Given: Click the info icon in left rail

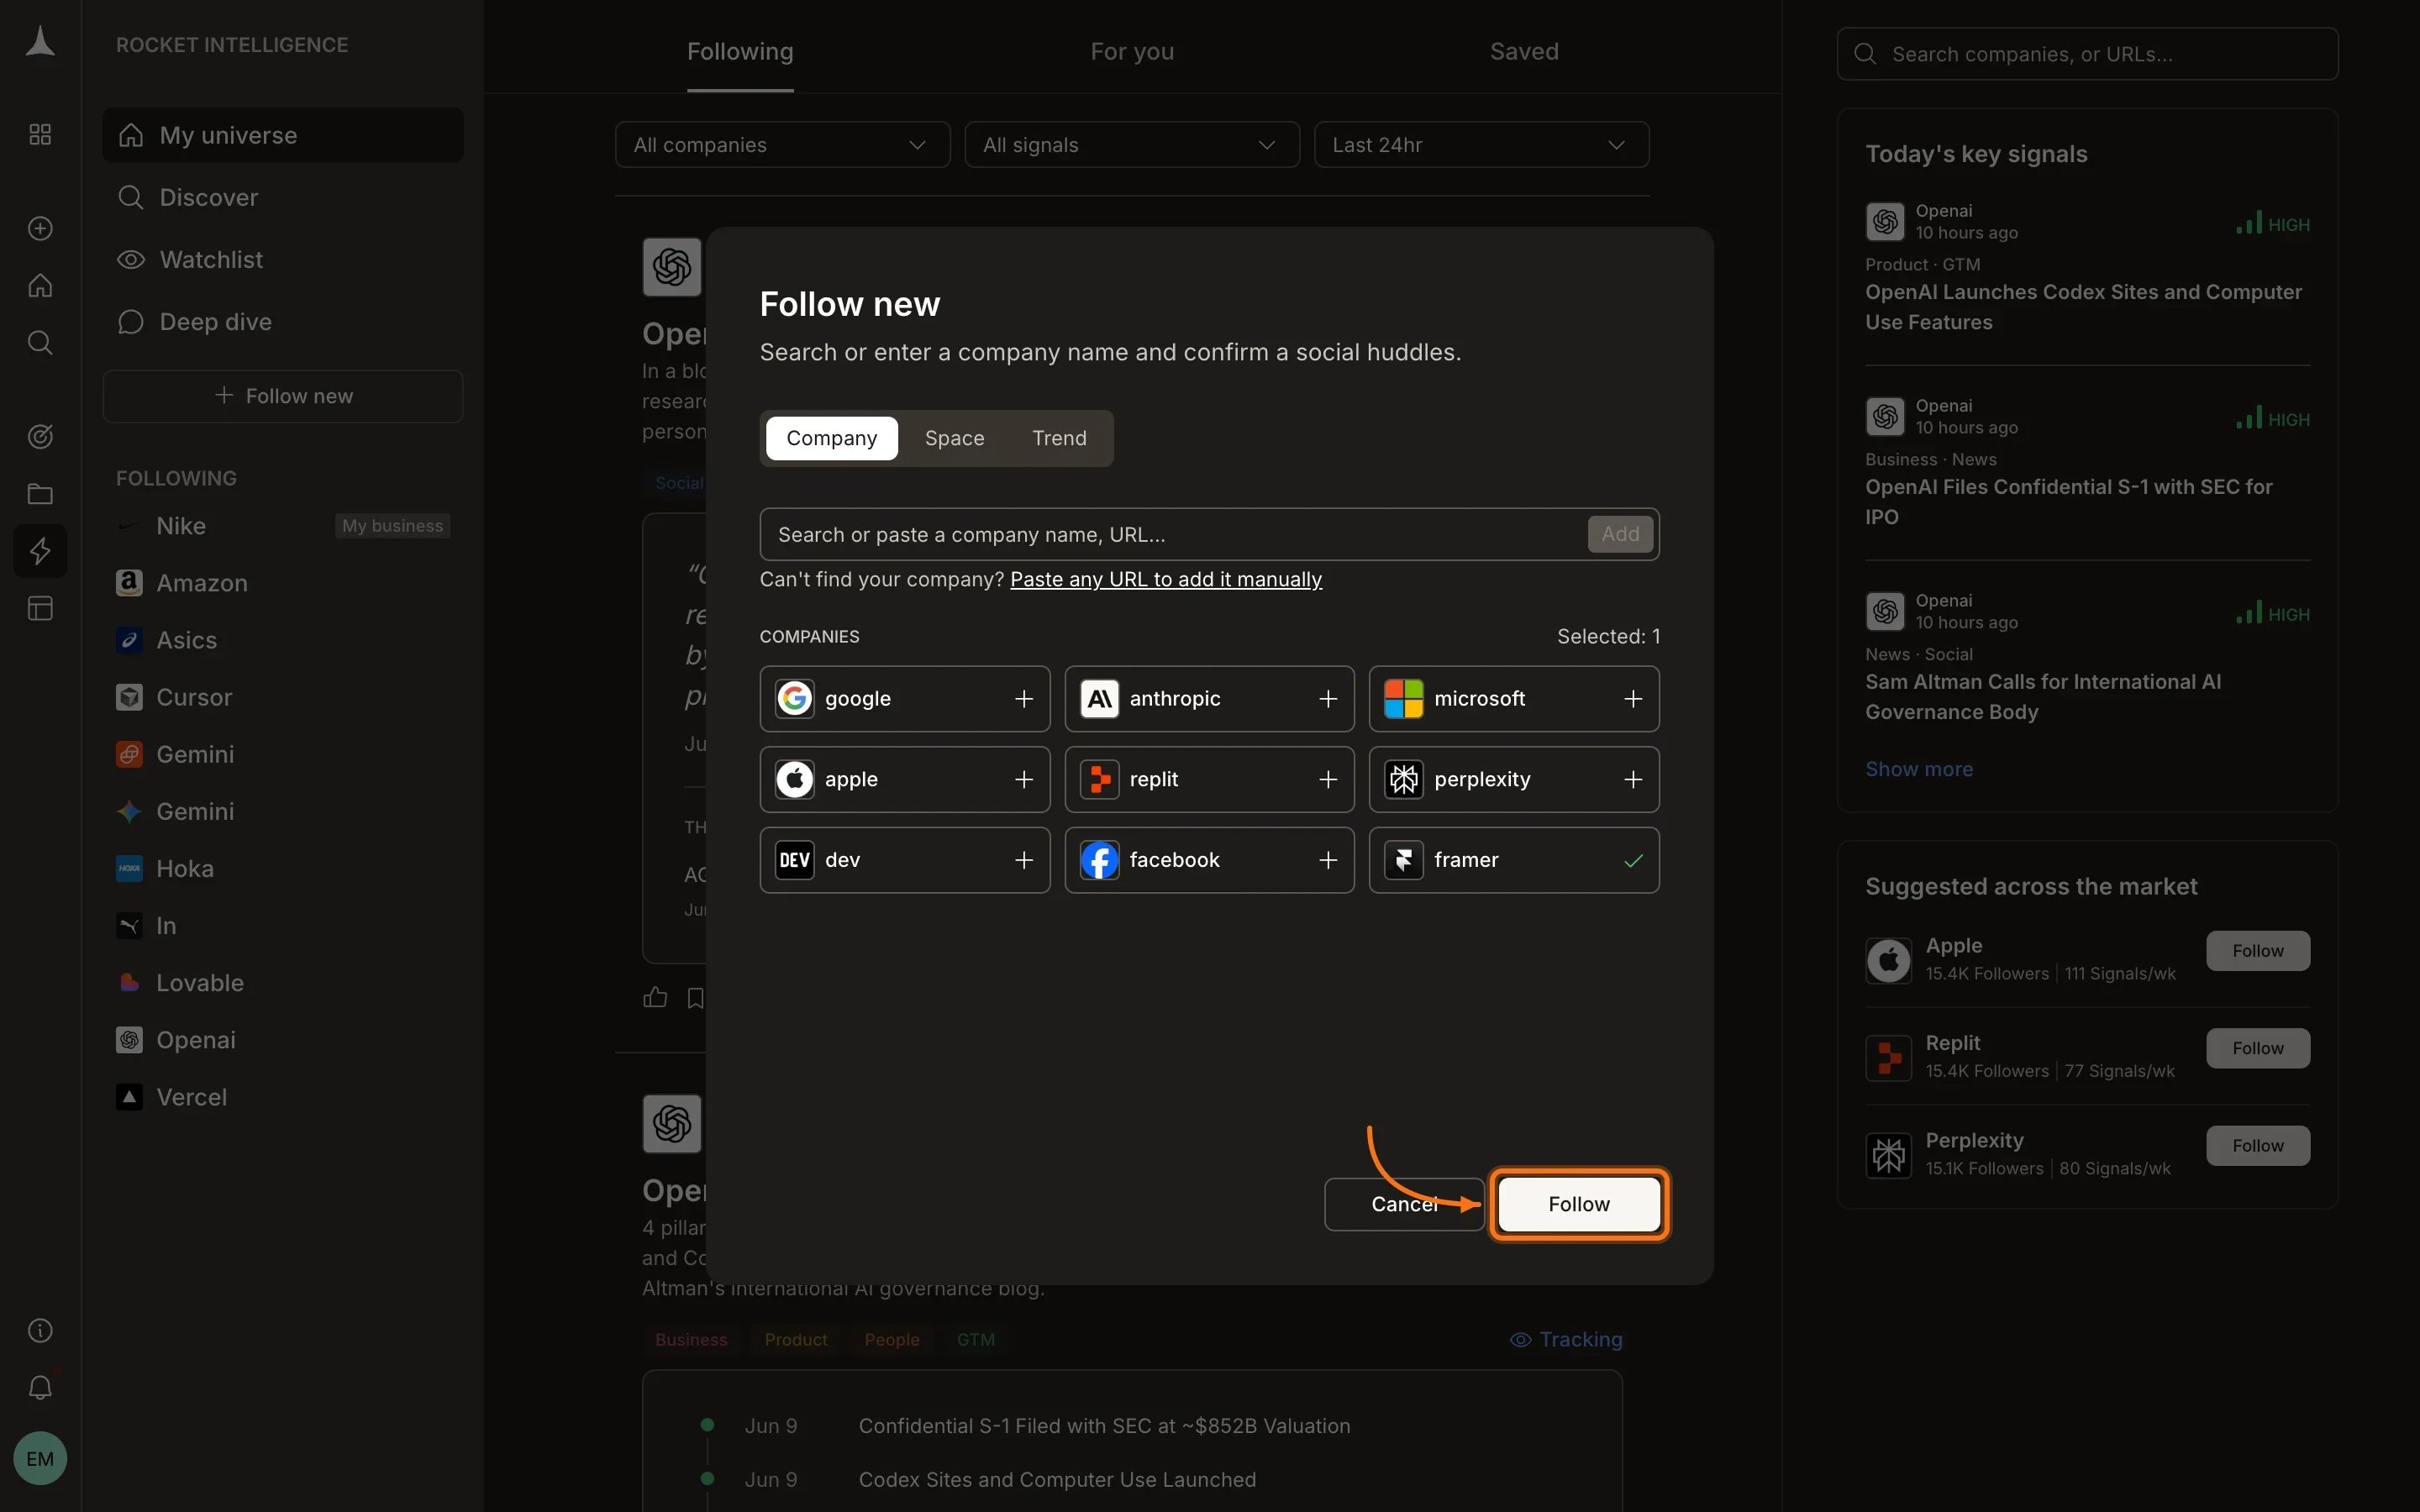Looking at the screenshot, I should pos(40,1330).
